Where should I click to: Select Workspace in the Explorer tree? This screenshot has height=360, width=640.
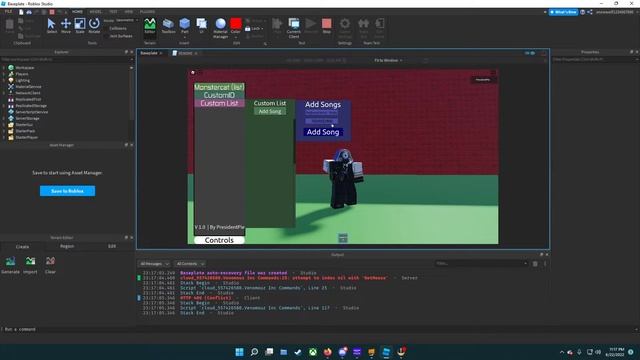pyautogui.click(x=24, y=68)
